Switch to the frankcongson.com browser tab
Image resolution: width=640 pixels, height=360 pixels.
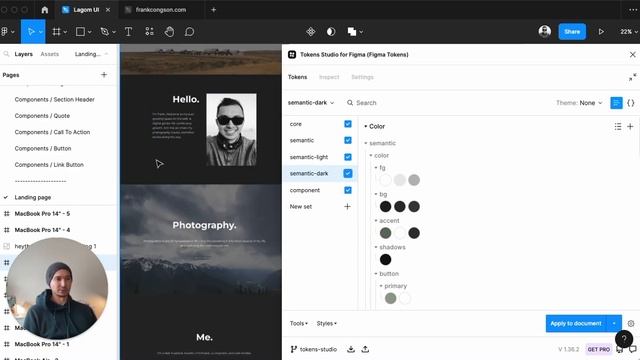click(x=160, y=10)
